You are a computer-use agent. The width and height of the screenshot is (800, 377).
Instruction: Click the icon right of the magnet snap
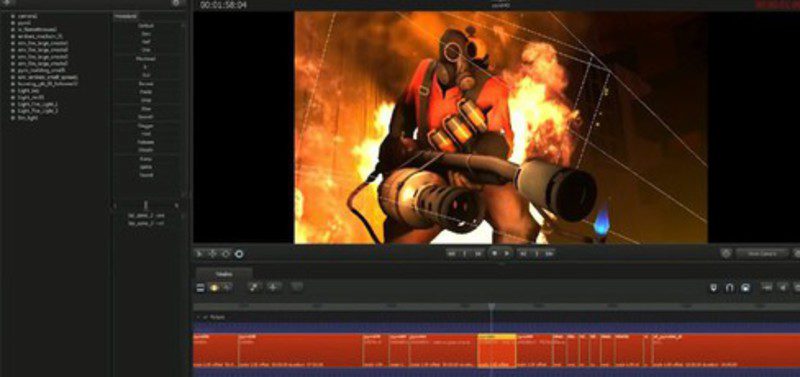[x=746, y=288]
